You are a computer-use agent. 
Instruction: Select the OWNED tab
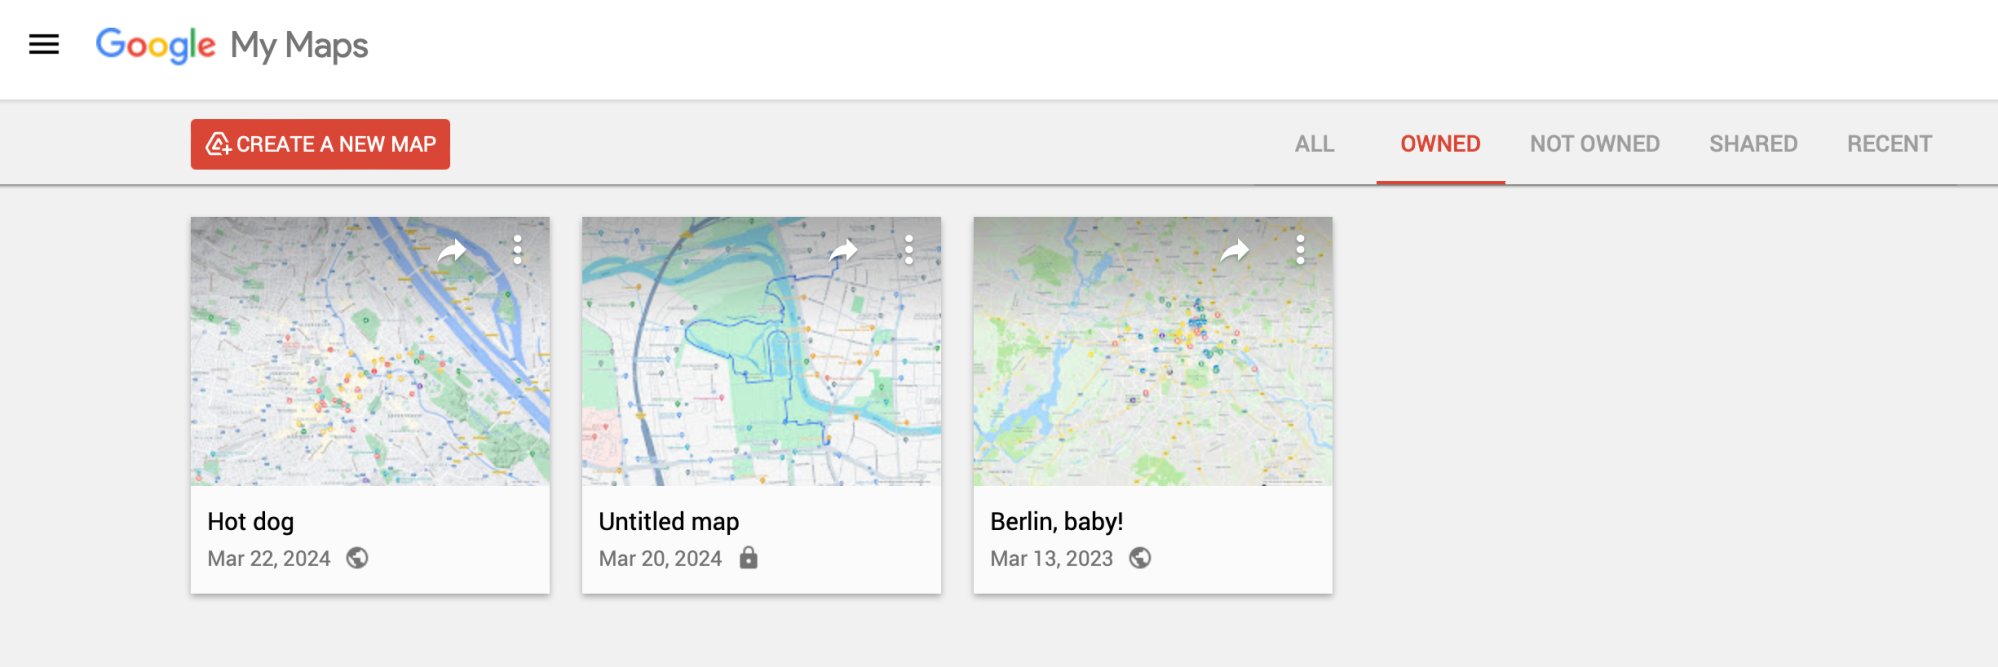[x=1440, y=144]
